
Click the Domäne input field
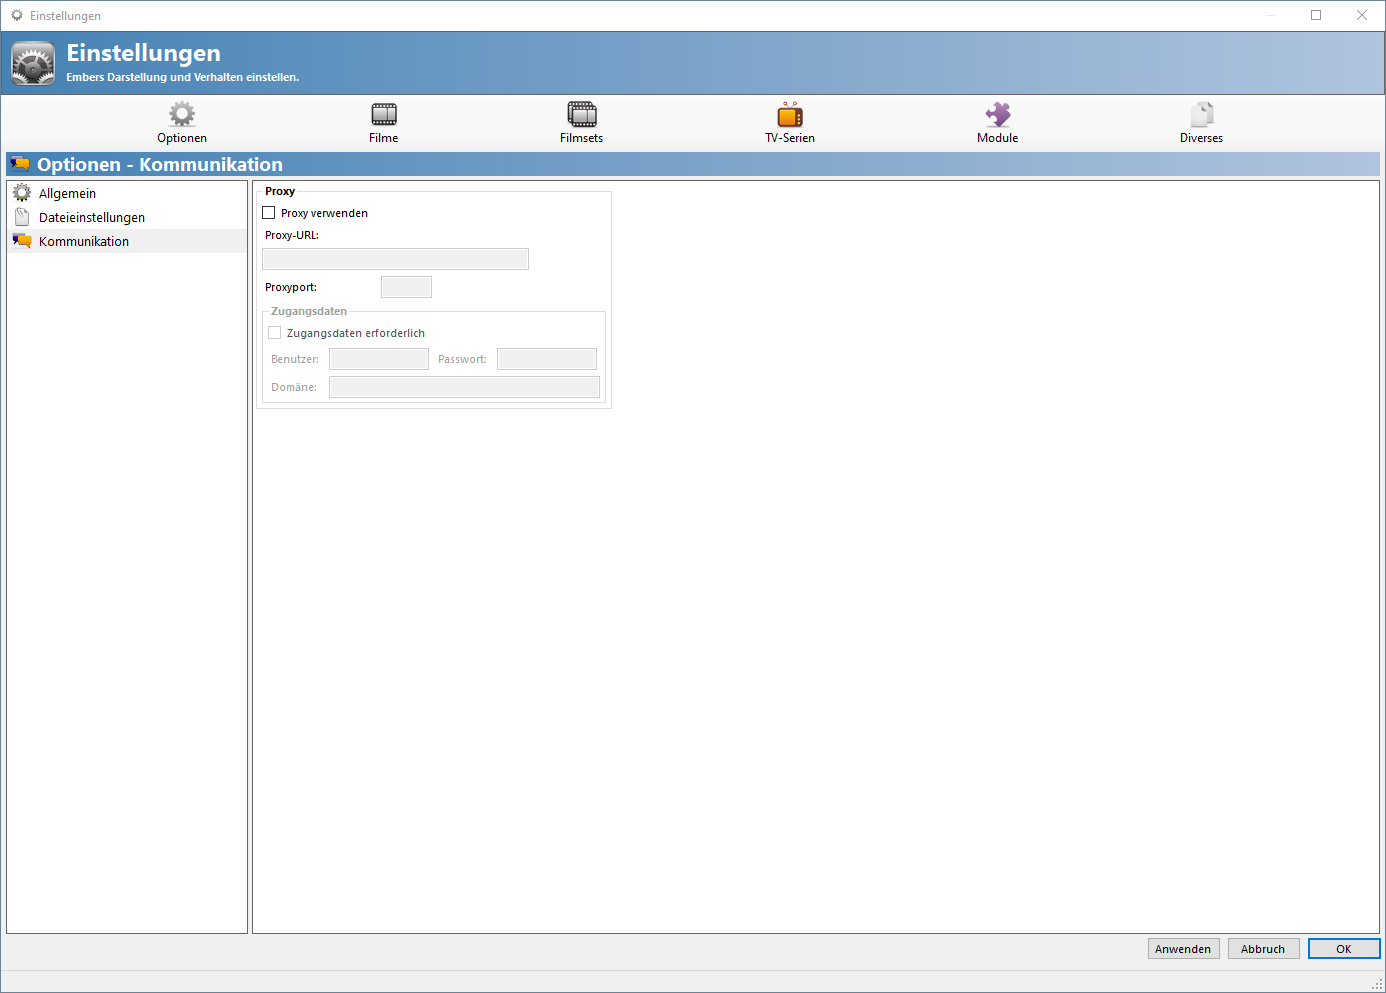[464, 387]
